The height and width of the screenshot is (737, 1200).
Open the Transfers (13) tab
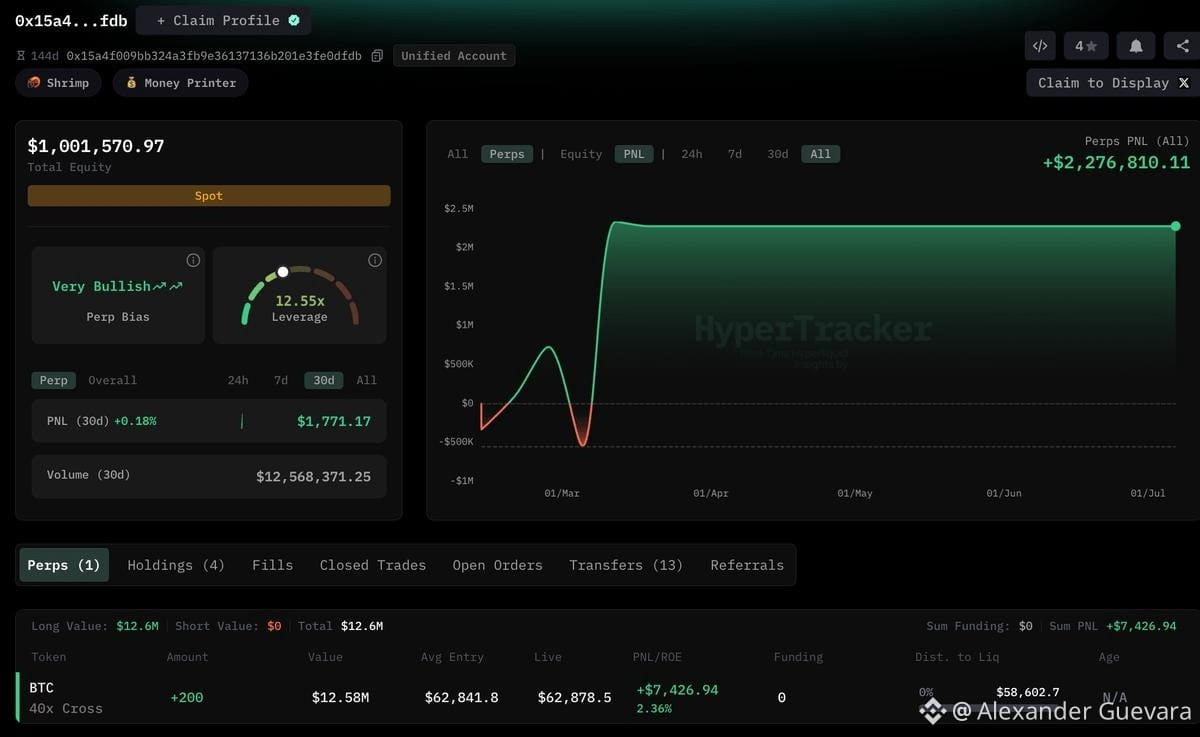click(626, 565)
